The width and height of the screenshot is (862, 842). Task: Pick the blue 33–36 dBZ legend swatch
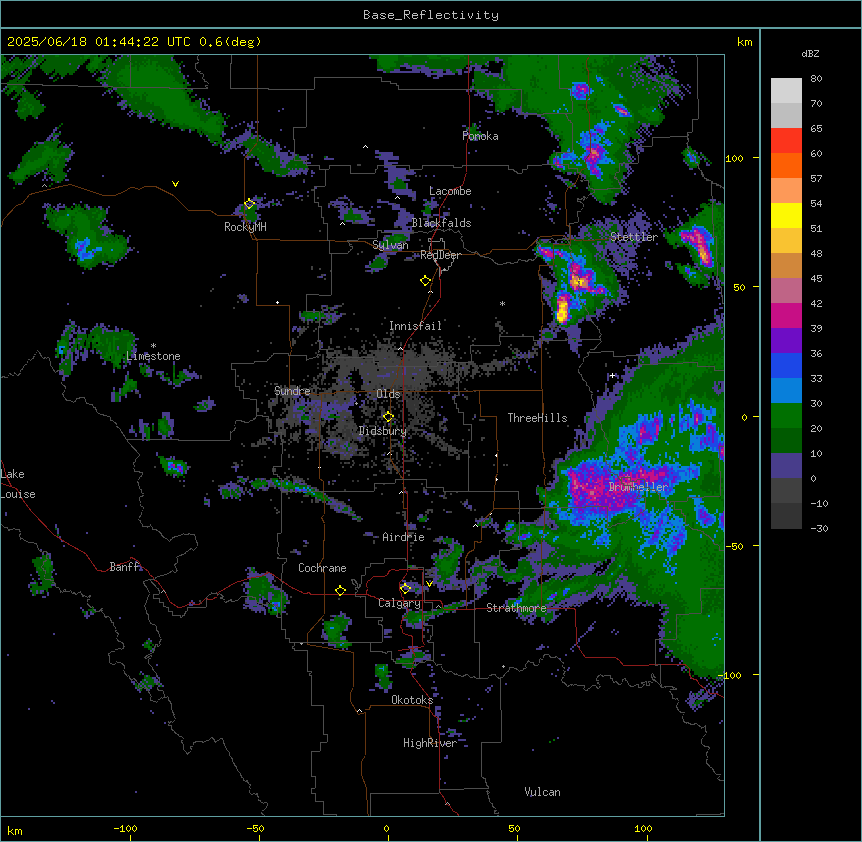pyautogui.click(x=786, y=365)
